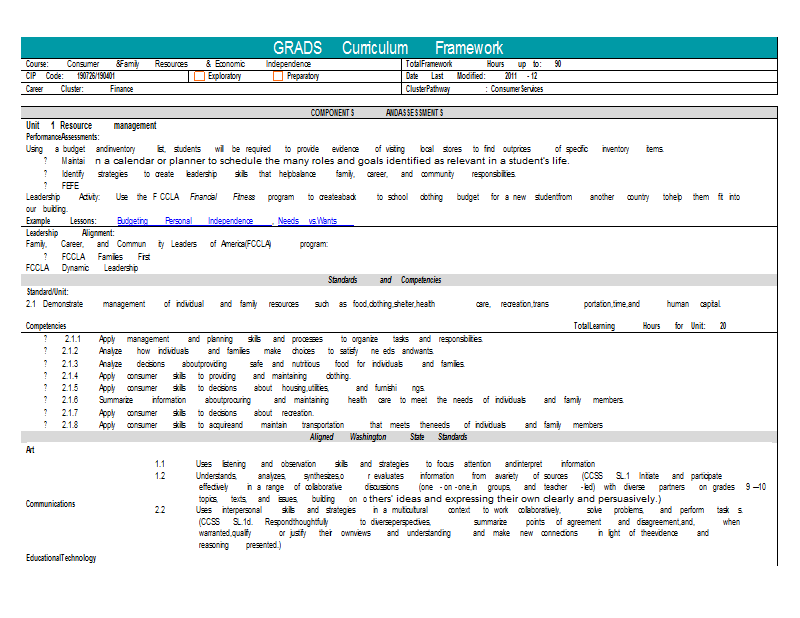Select Communications standard number 2.2
This screenshot has width=800, height=618.
click(160, 510)
